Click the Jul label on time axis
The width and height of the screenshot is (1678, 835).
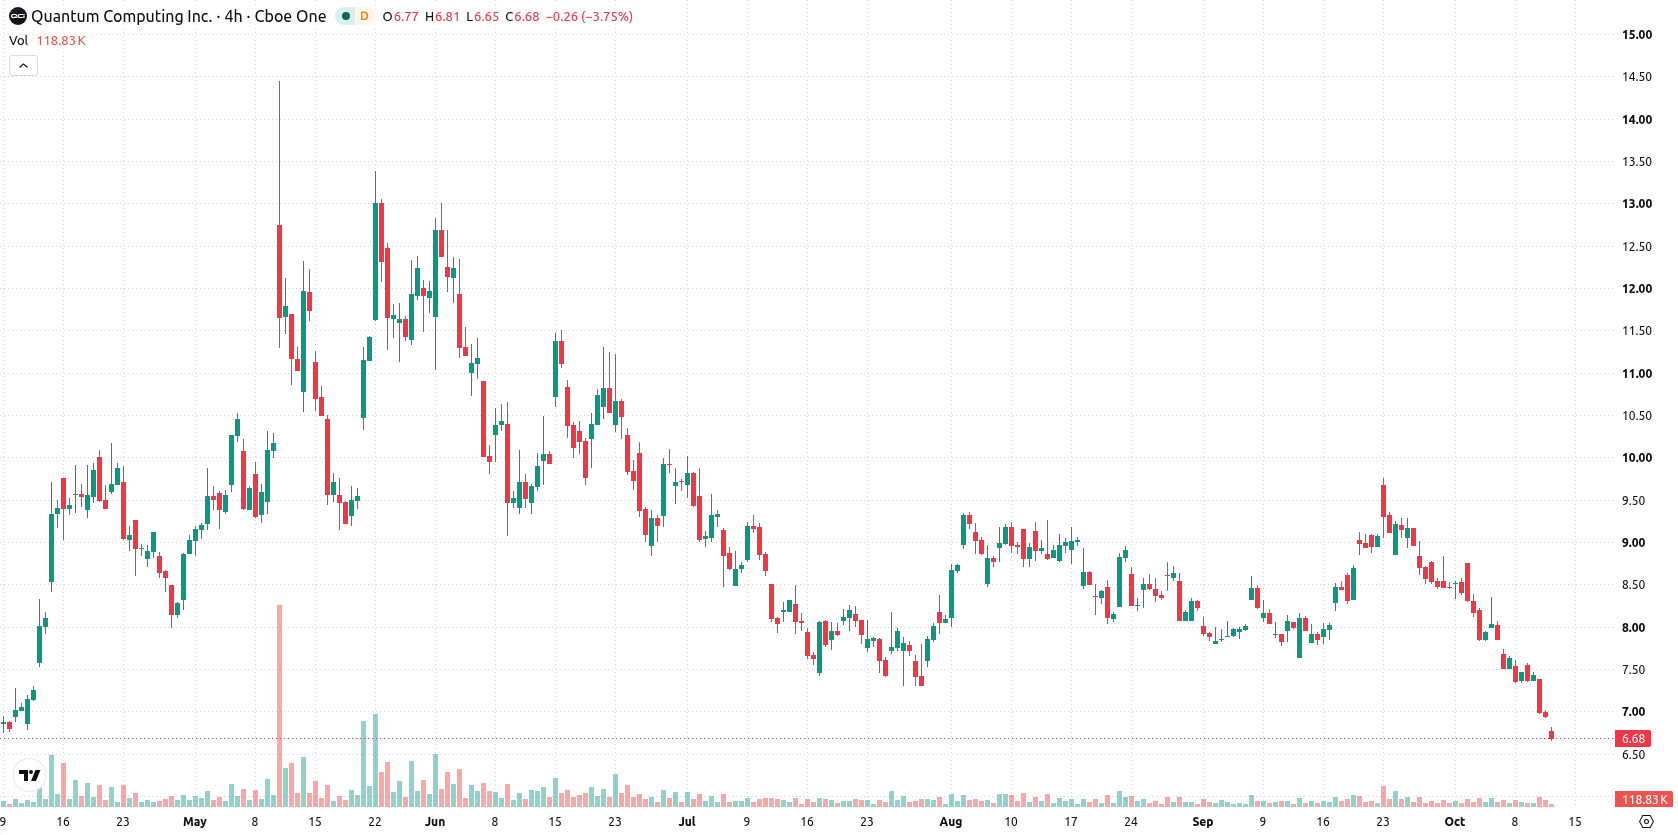point(687,822)
